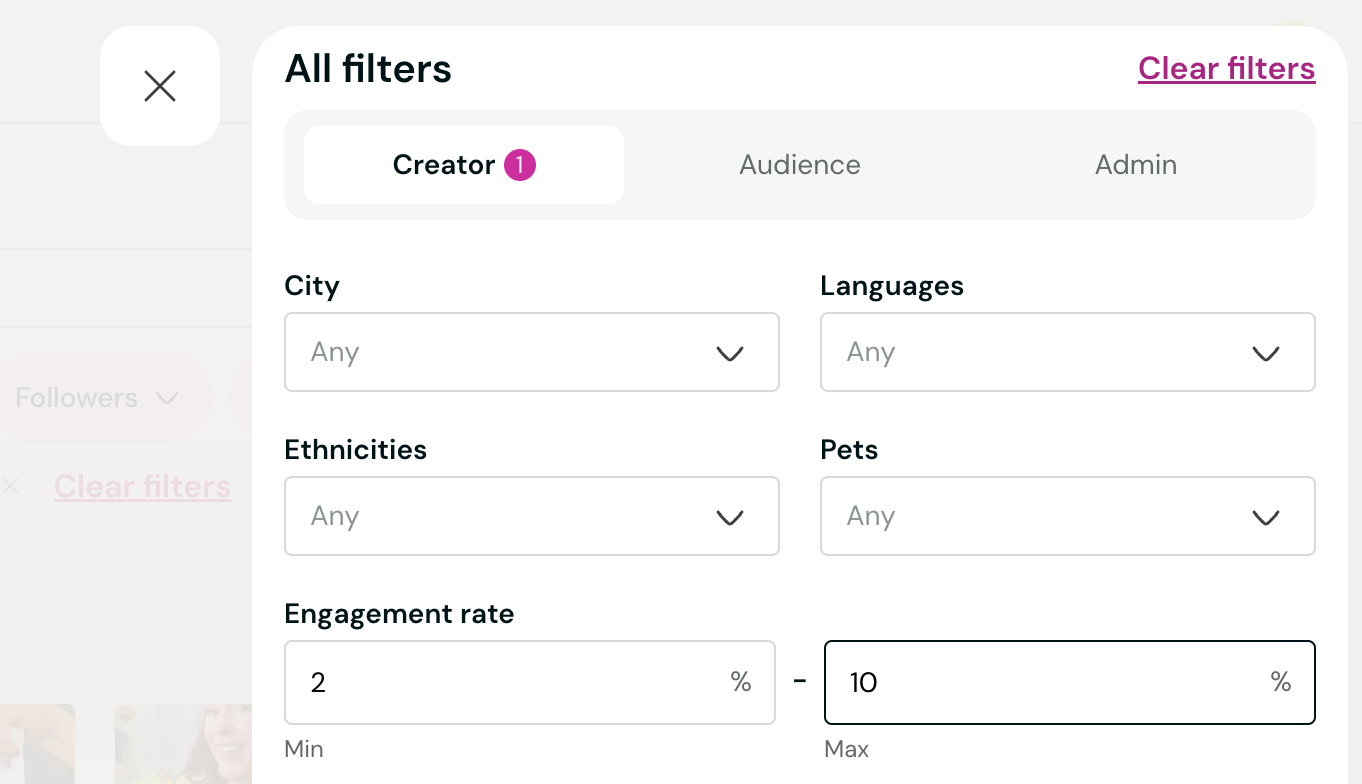Image resolution: width=1362 pixels, height=784 pixels.
Task: Open the Languages dropdown
Action: pyautogui.click(x=1067, y=352)
